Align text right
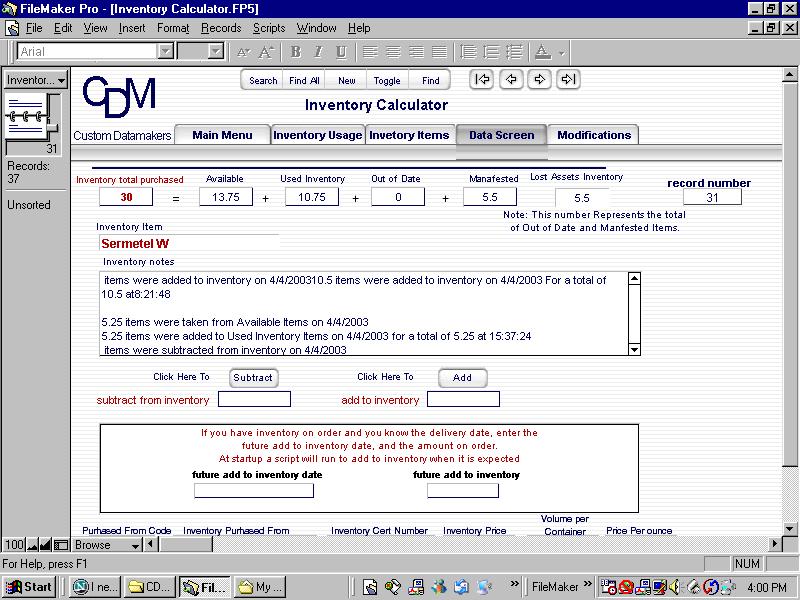The width and height of the screenshot is (800, 600). tap(416, 52)
